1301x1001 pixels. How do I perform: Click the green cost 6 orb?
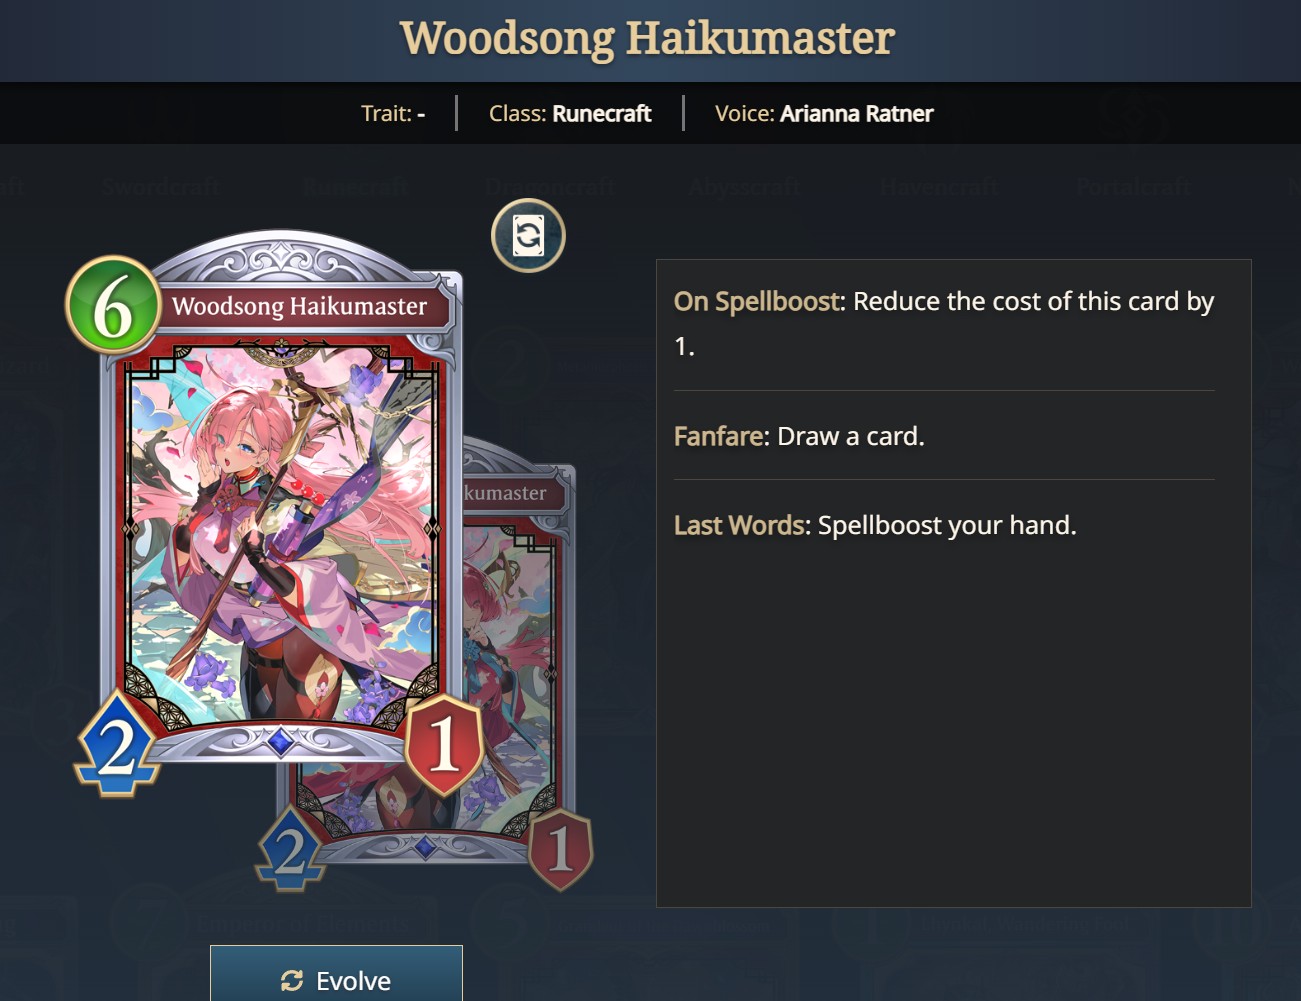click(x=113, y=305)
